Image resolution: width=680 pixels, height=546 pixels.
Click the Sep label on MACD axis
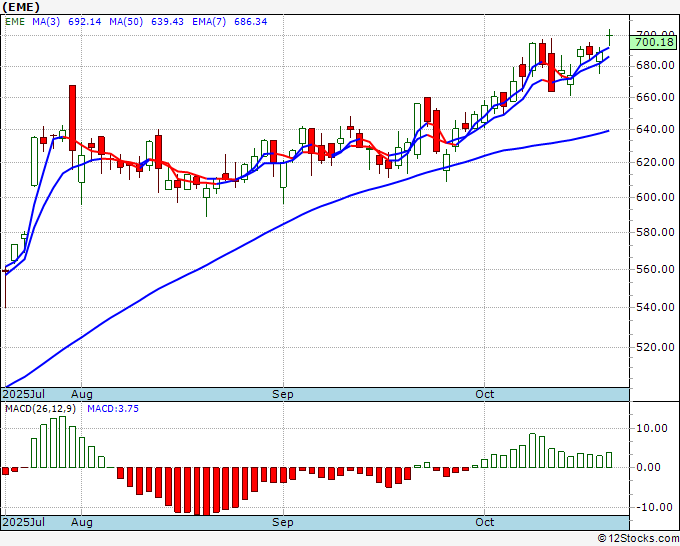coord(283,522)
